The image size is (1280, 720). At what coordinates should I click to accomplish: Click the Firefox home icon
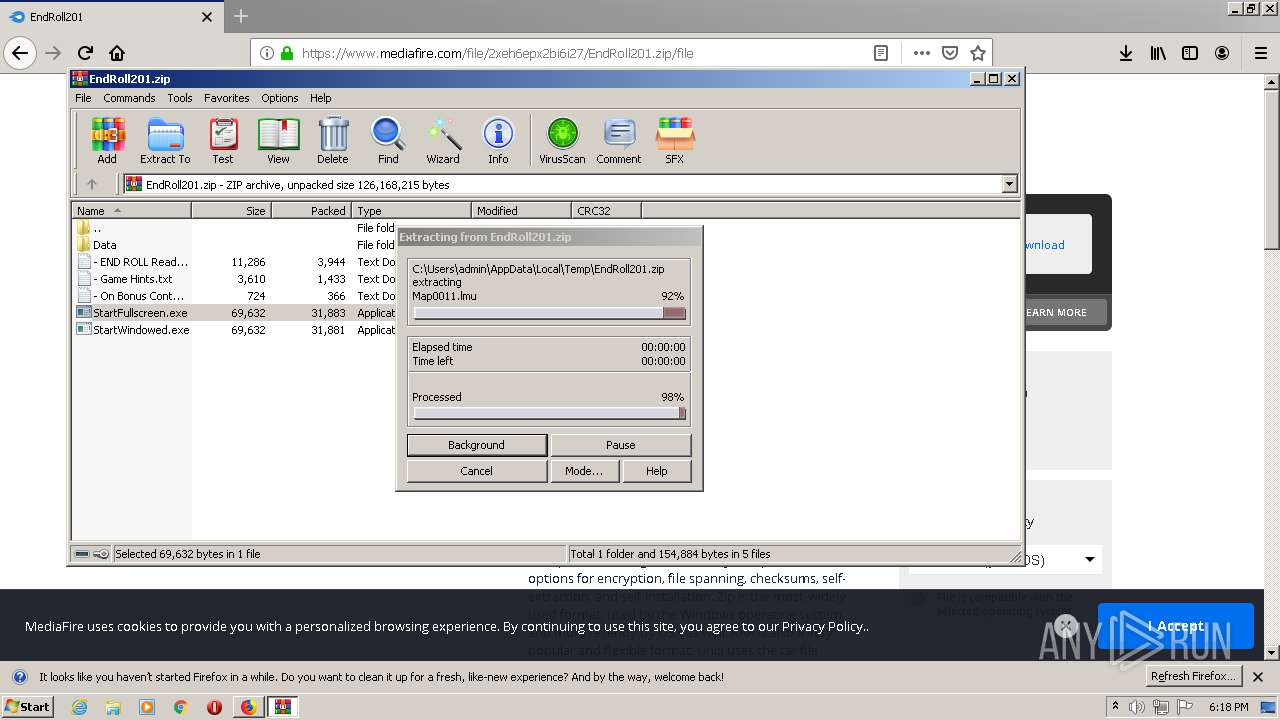[x=117, y=53]
